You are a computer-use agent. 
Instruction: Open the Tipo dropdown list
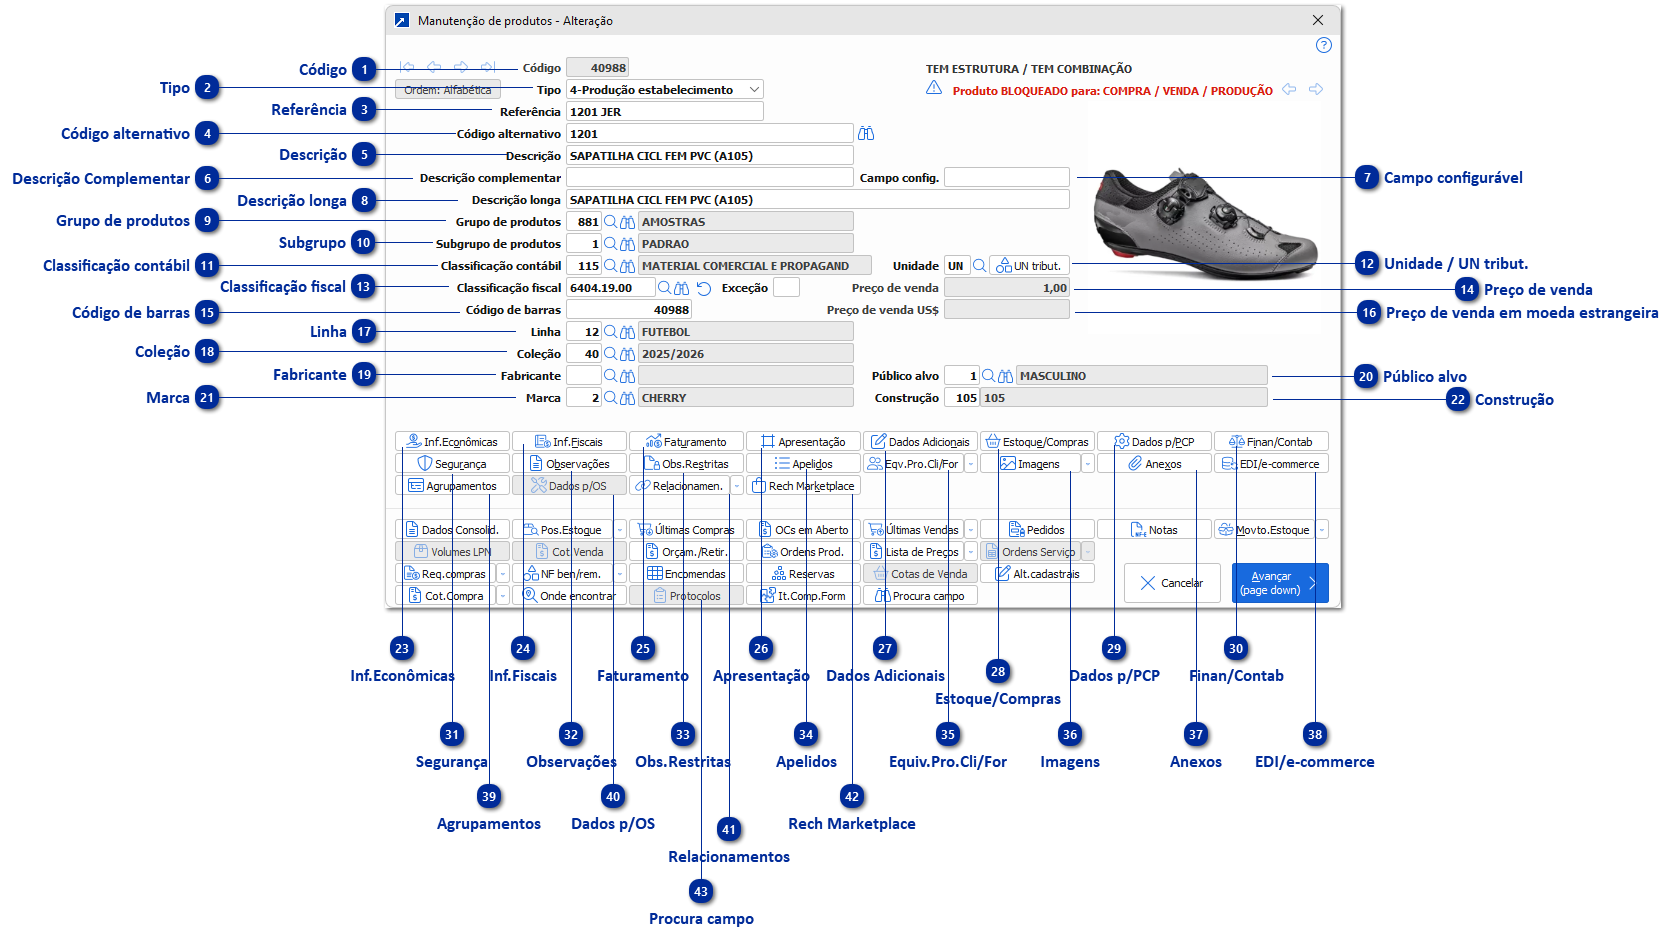754,90
